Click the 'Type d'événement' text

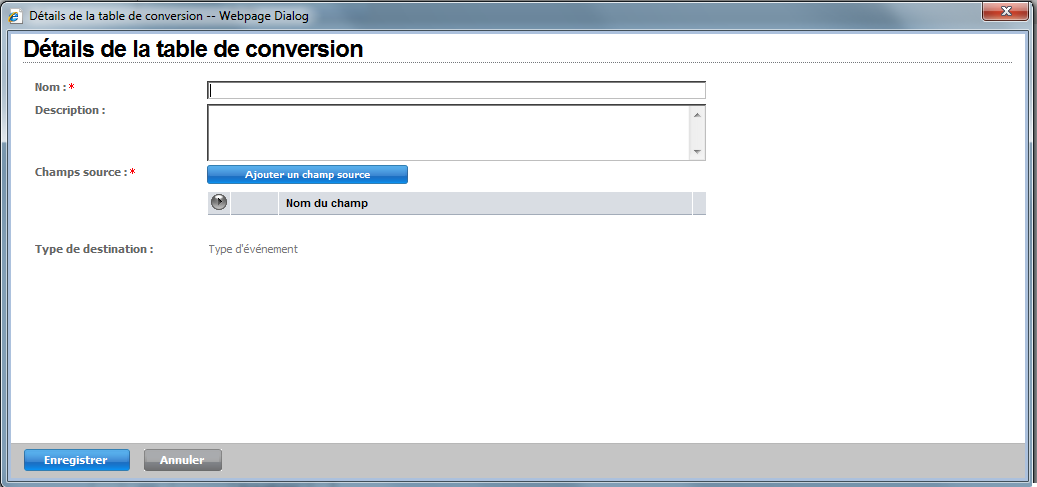pyautogui.click(x=253, y=249)
